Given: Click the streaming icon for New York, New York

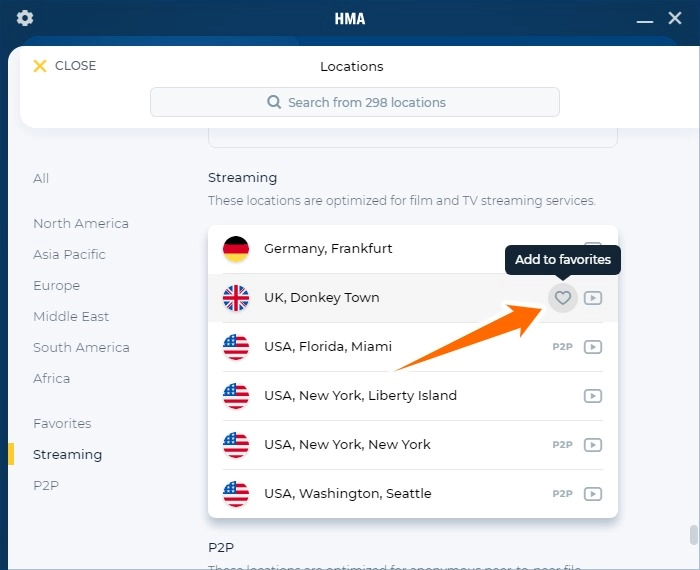Looking at the screenshot, I should 593,445.
